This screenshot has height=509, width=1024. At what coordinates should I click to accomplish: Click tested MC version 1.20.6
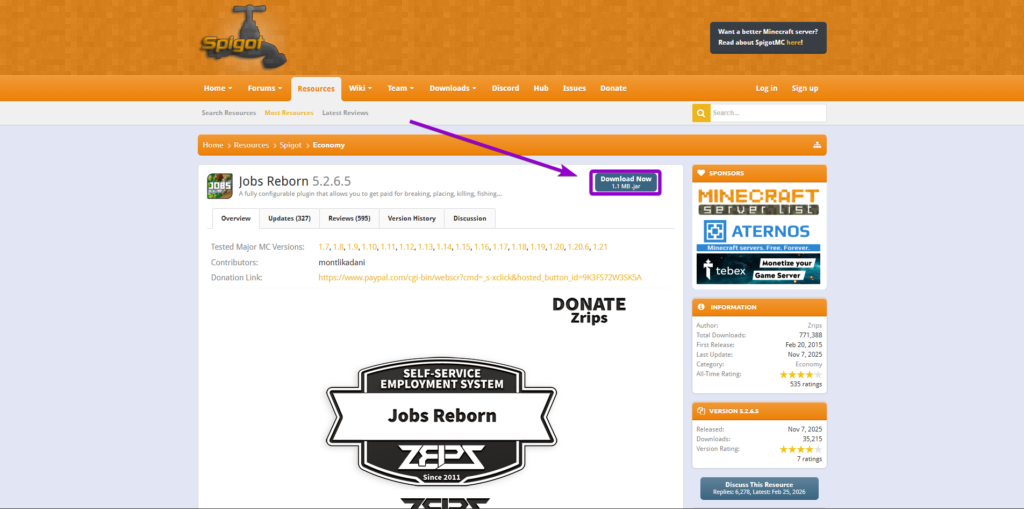[578, 247]
